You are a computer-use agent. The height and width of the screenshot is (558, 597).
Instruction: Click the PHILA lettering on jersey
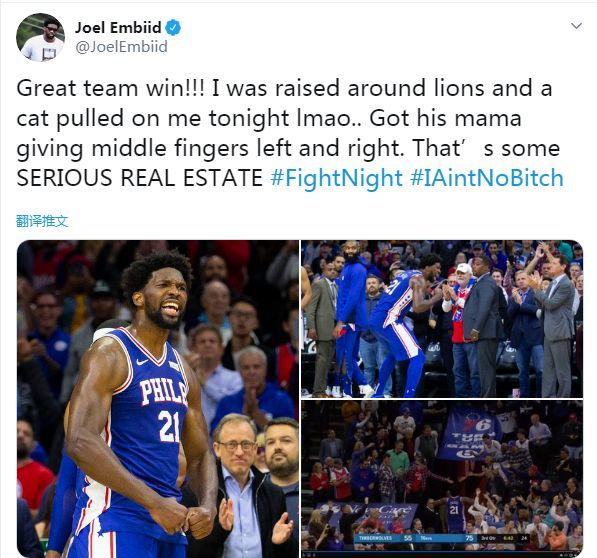[164, 392]
